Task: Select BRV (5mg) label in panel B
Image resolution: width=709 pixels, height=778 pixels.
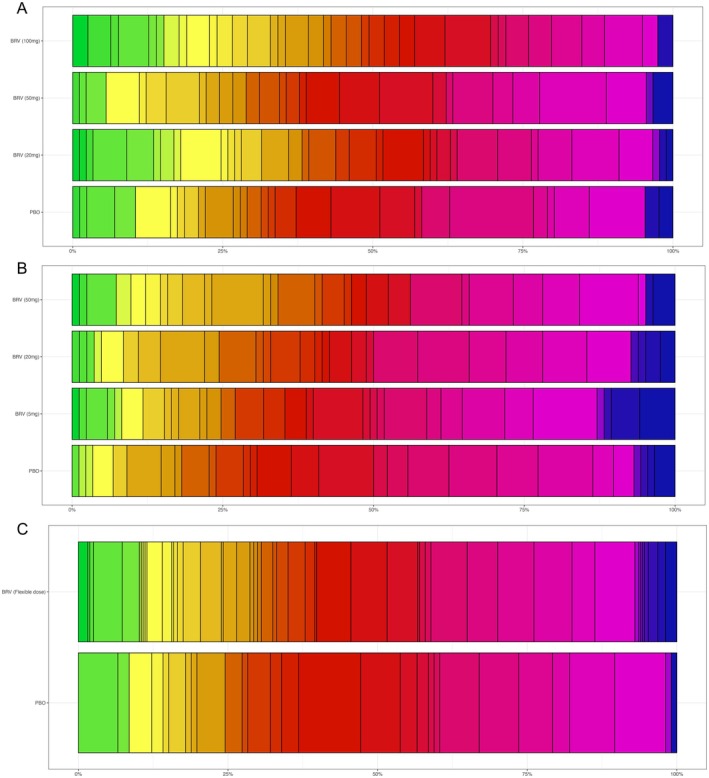Action: (x=27, y=413)
